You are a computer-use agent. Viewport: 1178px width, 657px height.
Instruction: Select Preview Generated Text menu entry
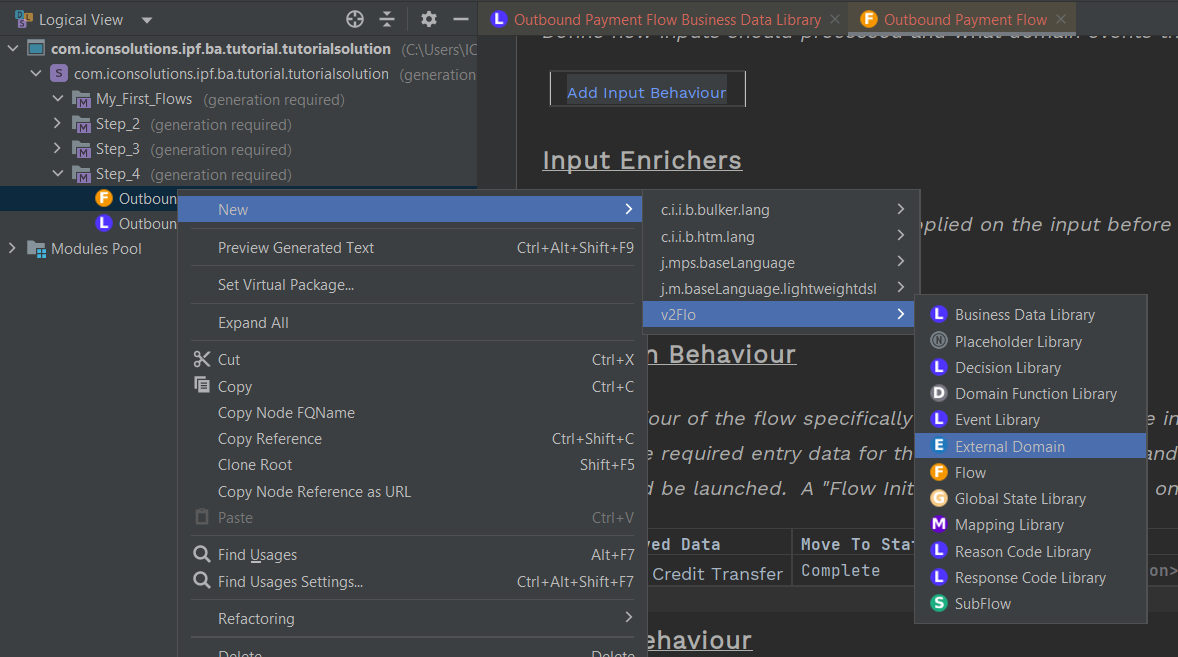(x=296, y=247)
